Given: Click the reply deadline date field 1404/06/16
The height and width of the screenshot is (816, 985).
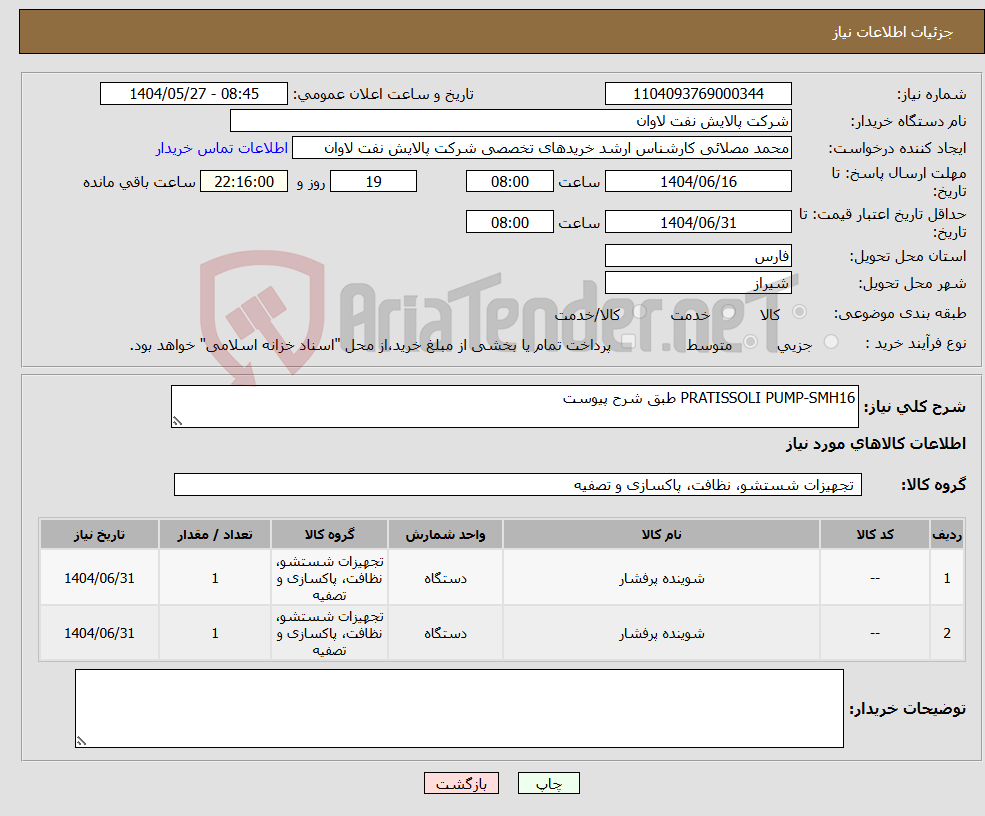Looking at the screenshot, I should tap(697, 181).
